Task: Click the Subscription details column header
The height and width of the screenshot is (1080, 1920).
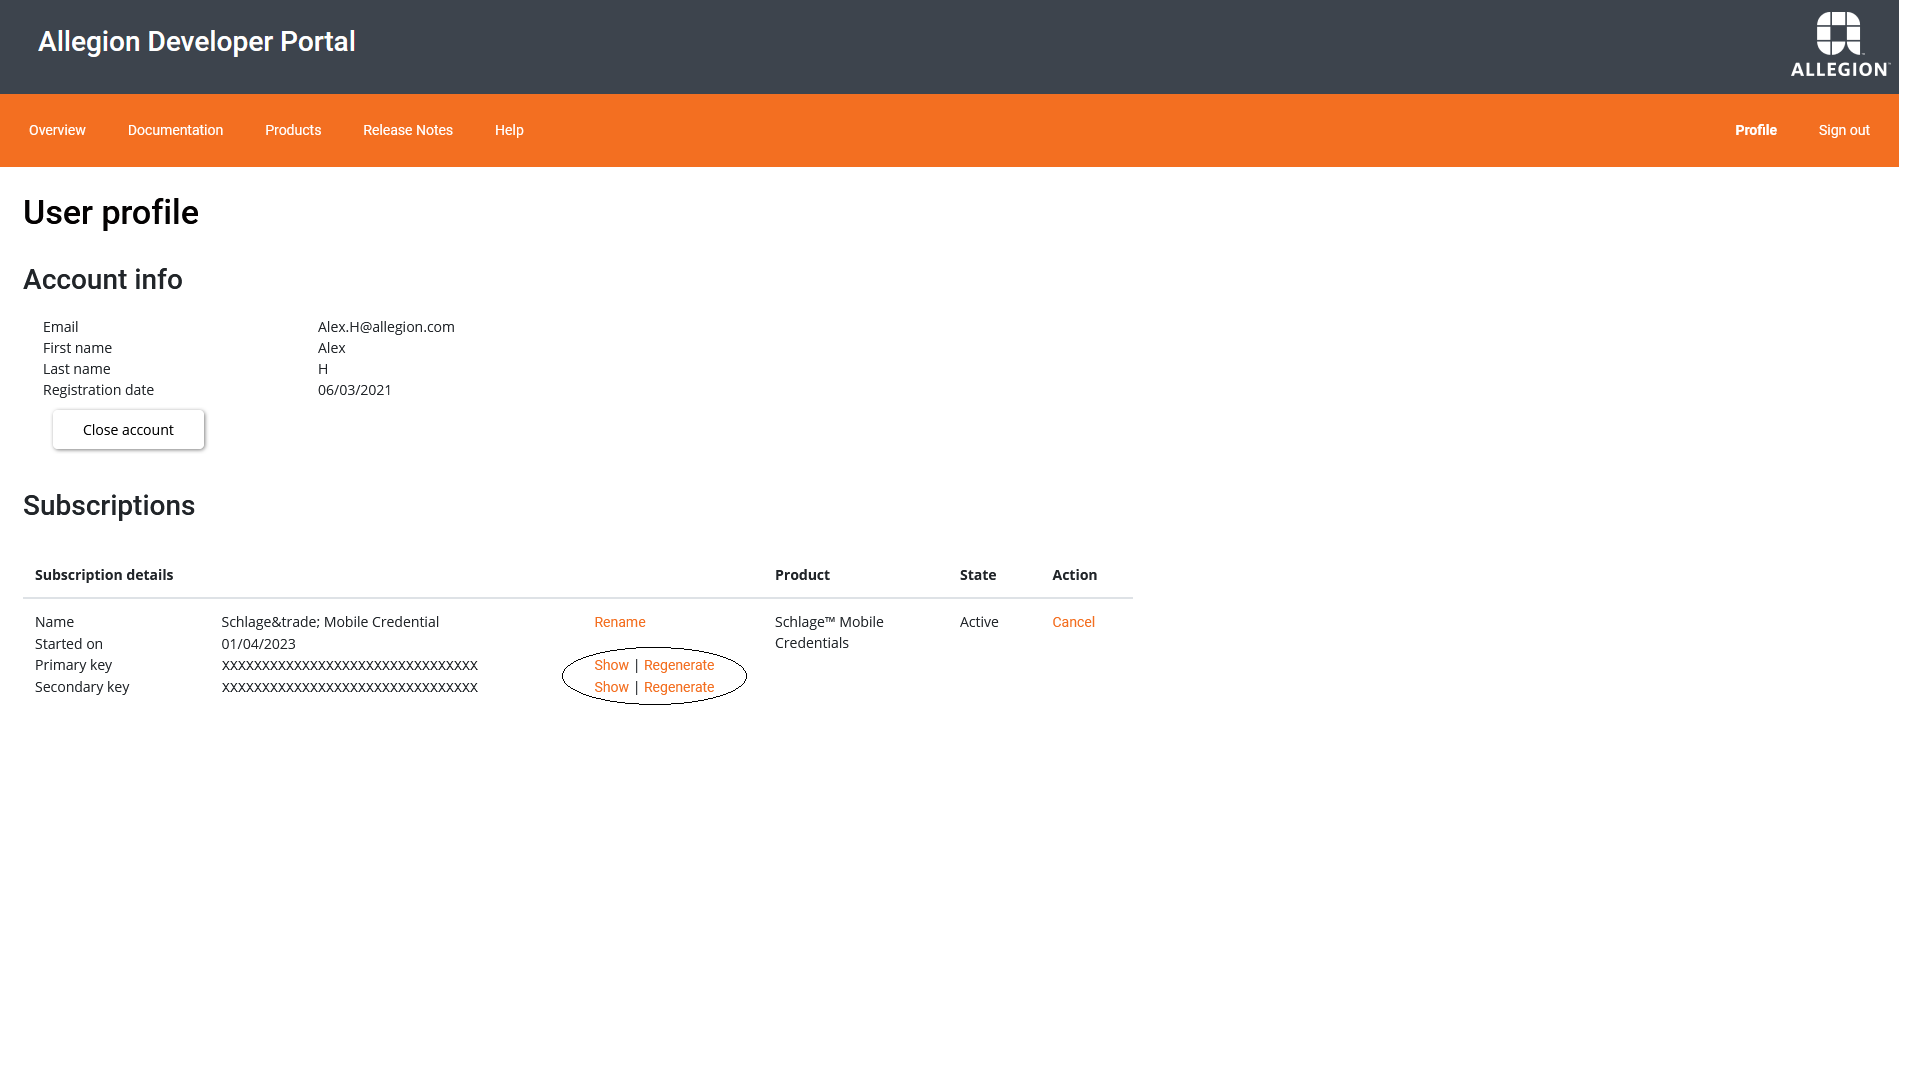Action: 104,575
